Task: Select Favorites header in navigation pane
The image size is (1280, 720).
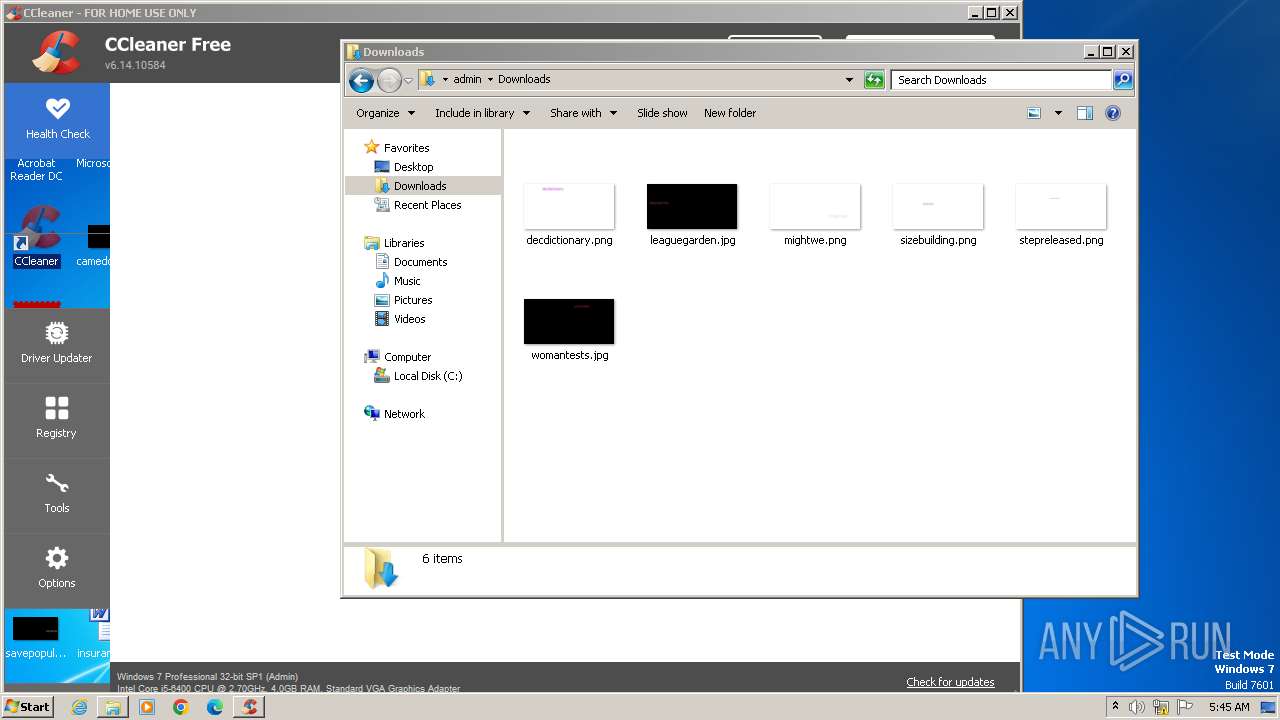Action: 406,148
